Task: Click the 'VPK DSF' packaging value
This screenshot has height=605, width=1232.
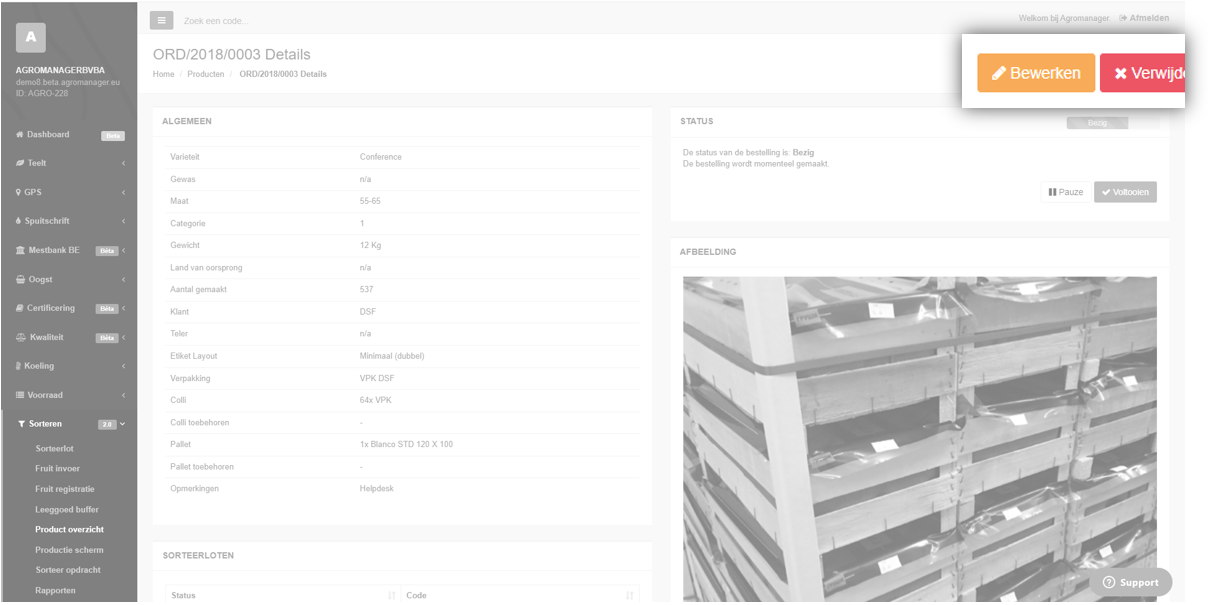Action: 377,378
